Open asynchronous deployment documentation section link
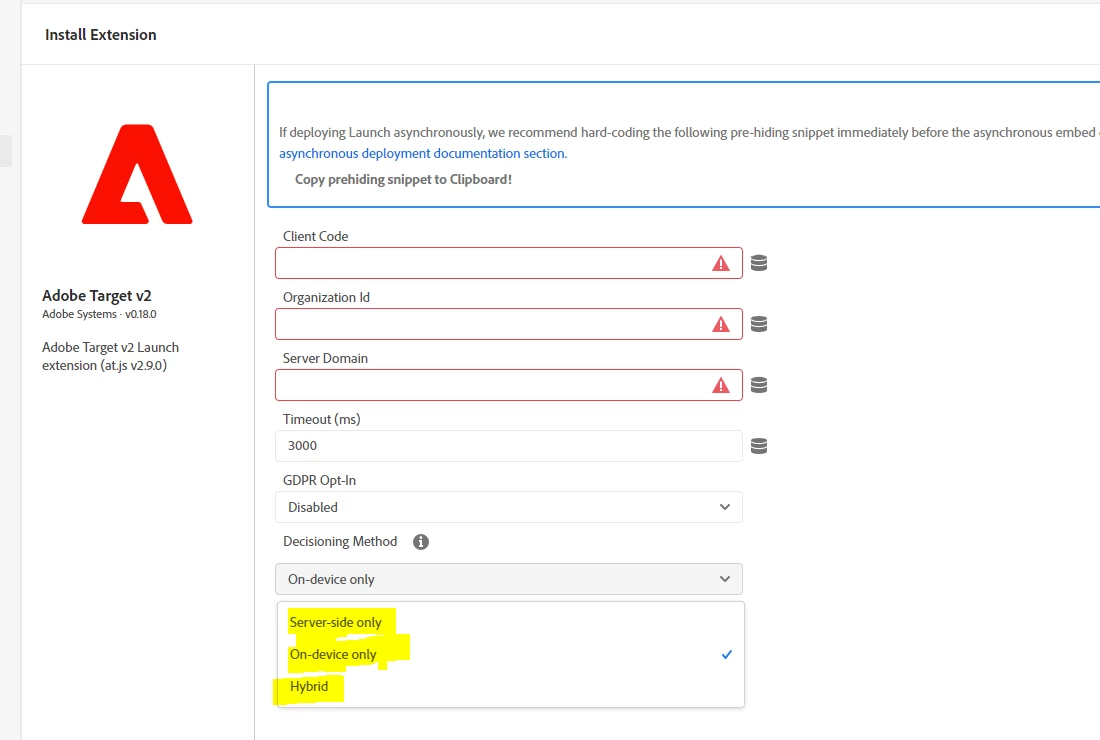Viewport: 1100px width, 740px height. (423, 154)
